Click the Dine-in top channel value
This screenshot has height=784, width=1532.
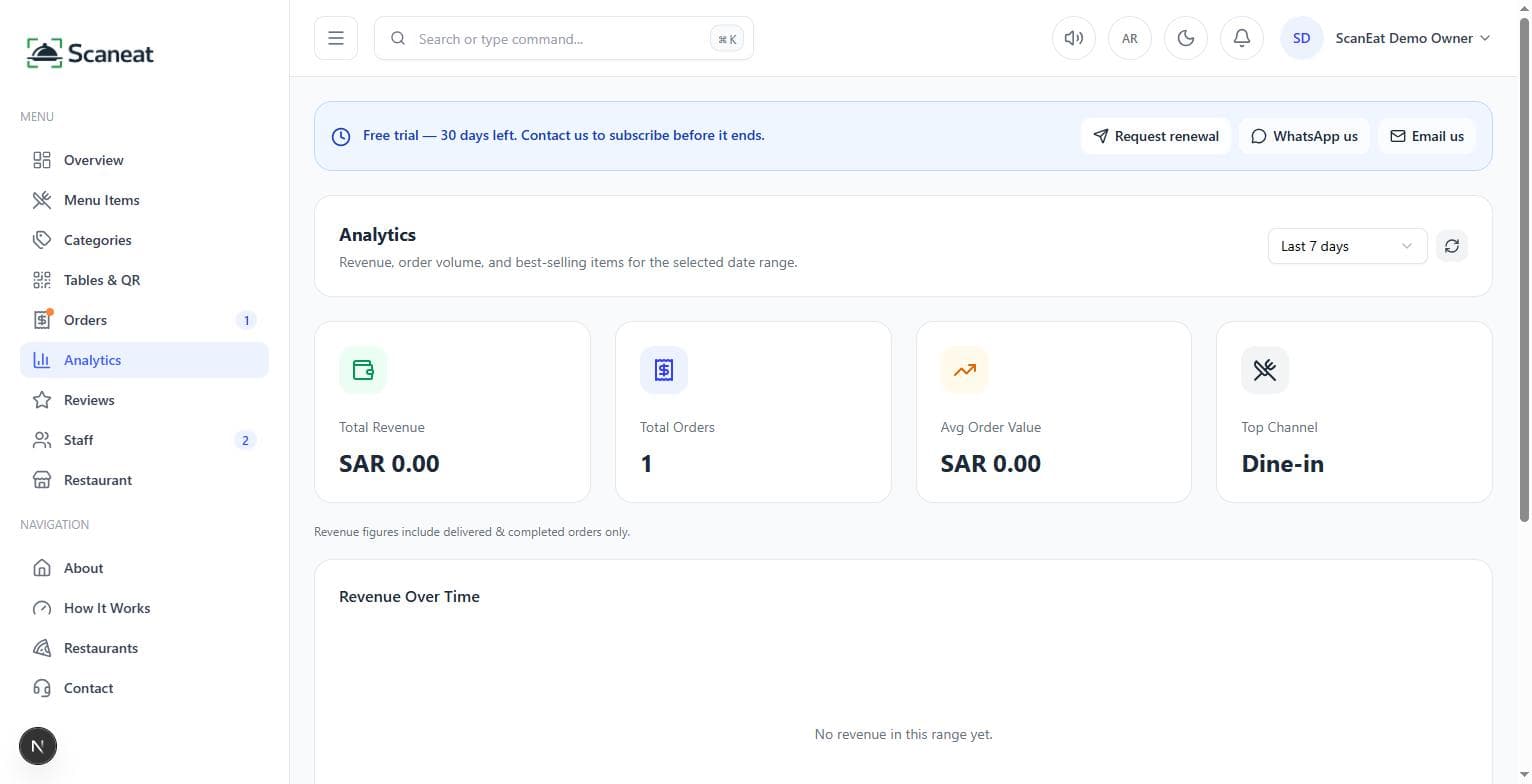pos(1283,464)
